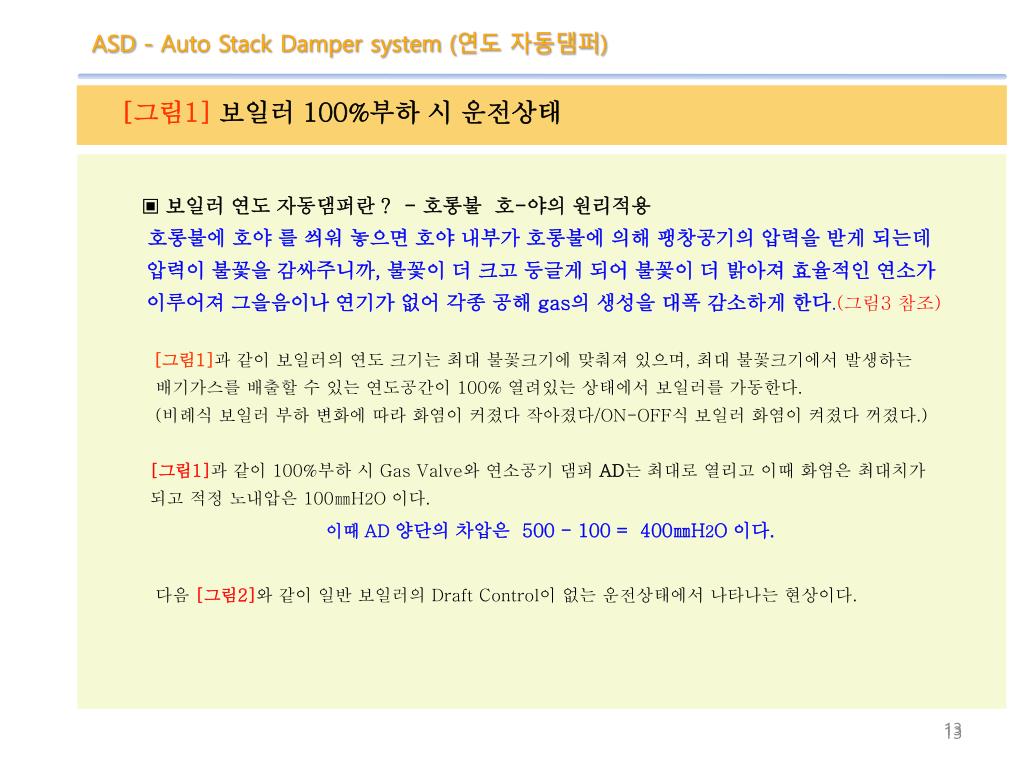
Task: Click the blue equation '500 - 100 = 400mmH2O'
Action: tap(625, 530)
